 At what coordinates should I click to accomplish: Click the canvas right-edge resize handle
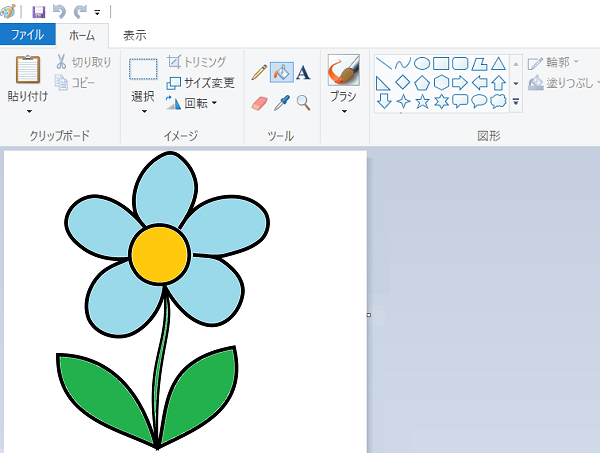(369, 315)
